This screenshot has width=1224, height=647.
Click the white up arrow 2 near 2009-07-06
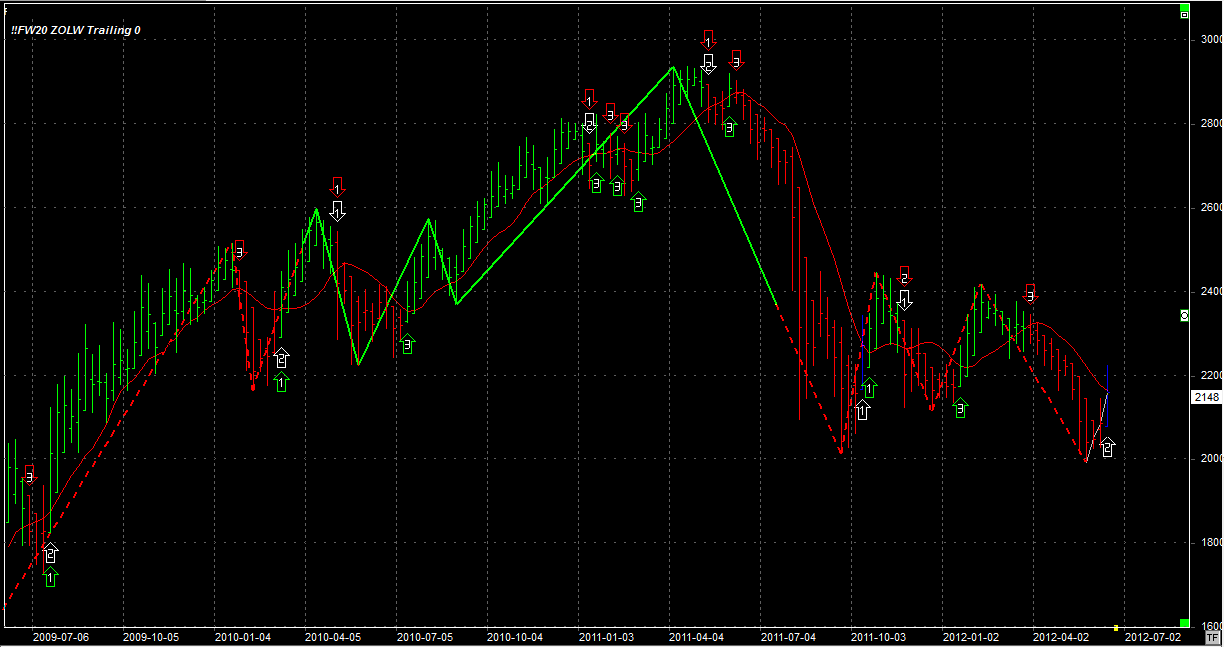click(50, 551)
